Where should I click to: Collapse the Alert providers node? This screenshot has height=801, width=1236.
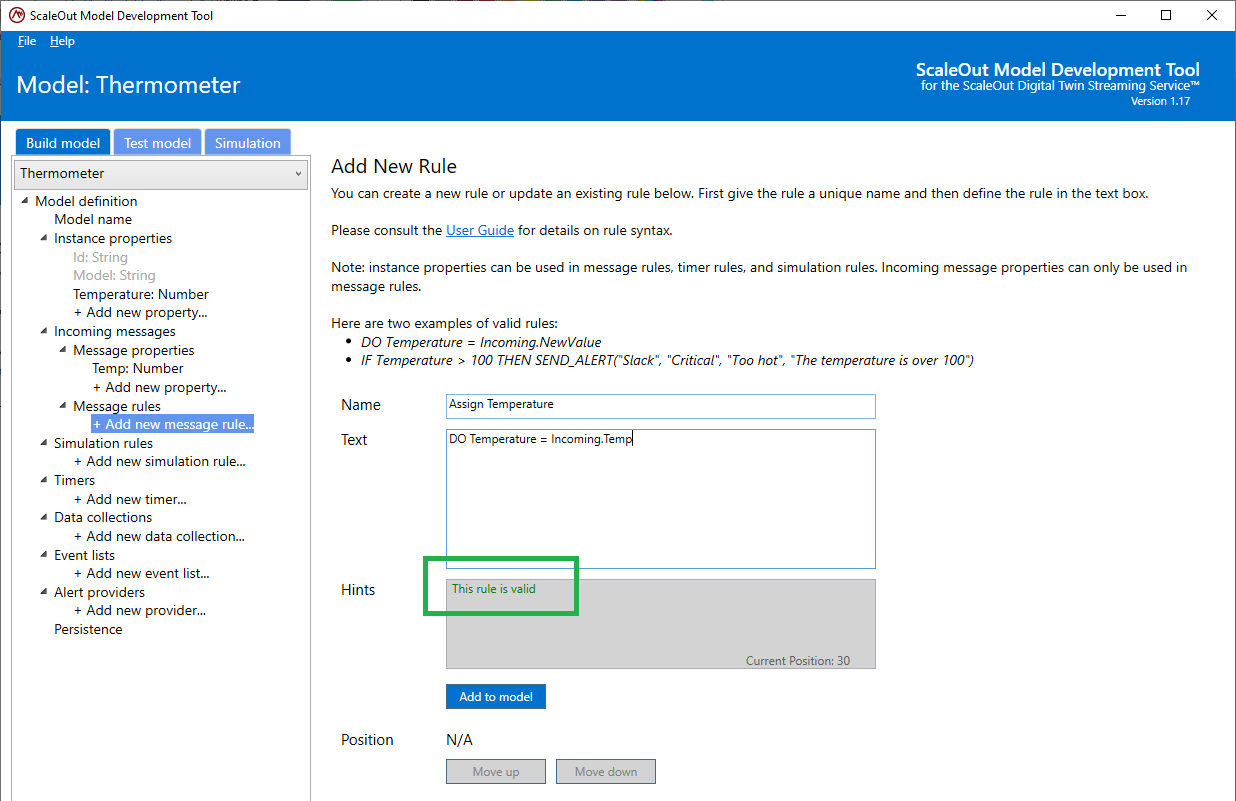pos(44,592)
